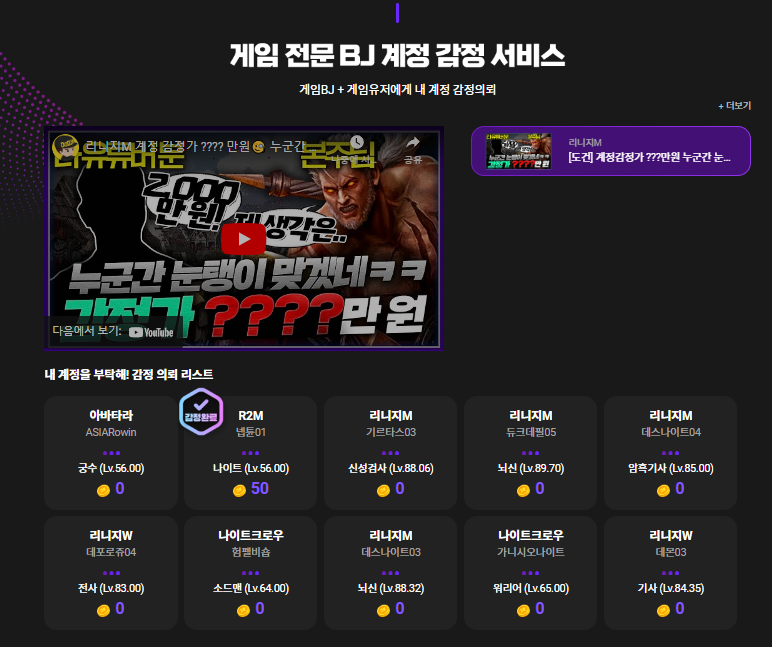Click the text 신성검사 (Lv.88.06)
This screenshot has width=772, height=647.
point(390,468)
